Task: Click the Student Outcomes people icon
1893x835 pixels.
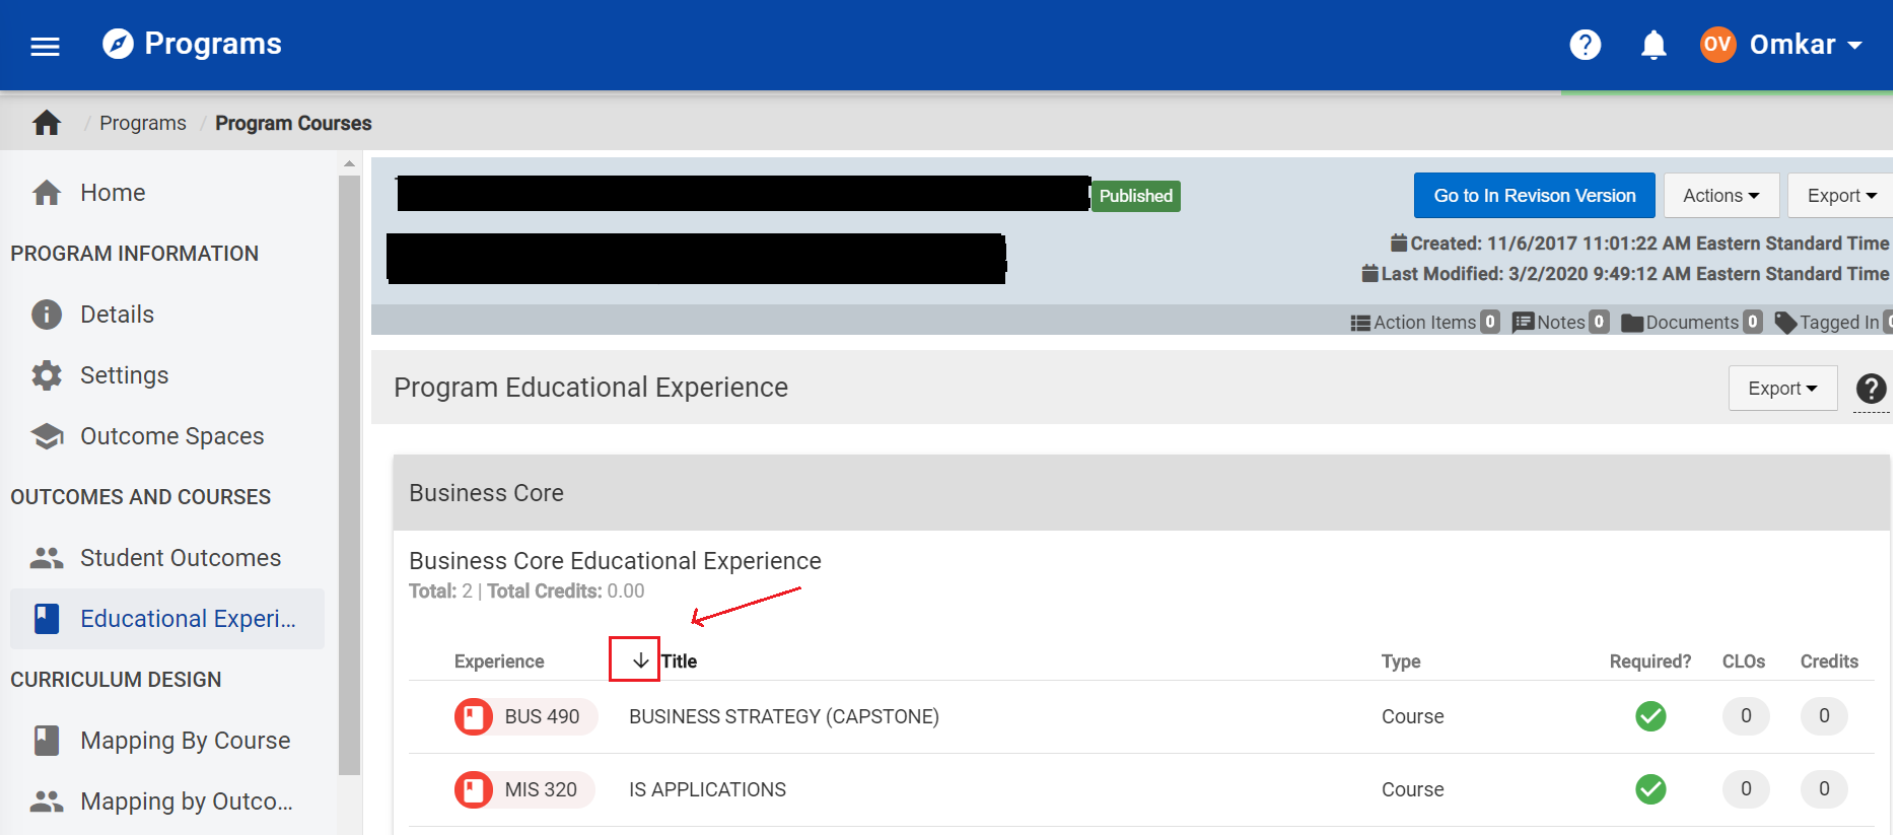Action: coord(46,558)
